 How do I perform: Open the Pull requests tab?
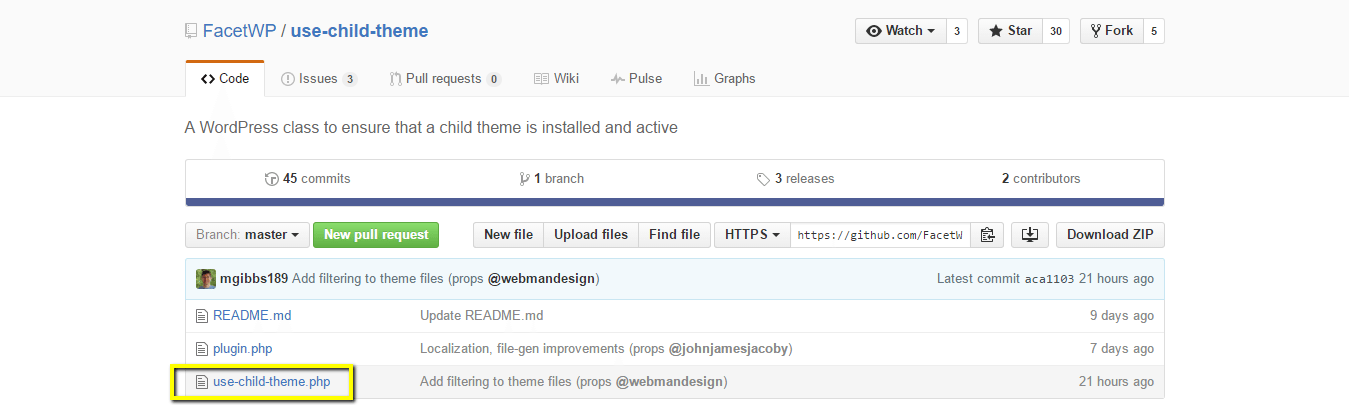[445, 79]
